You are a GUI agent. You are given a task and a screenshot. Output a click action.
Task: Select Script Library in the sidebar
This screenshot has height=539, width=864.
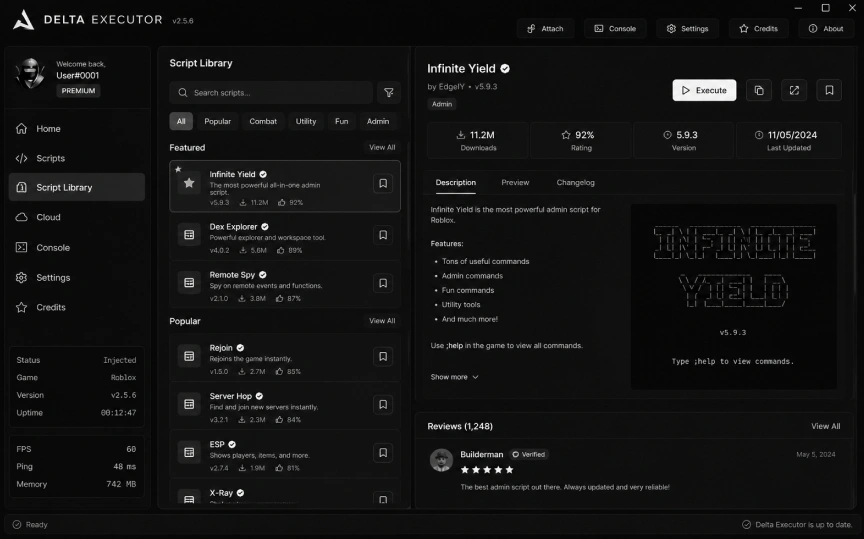[x=77, y=187]
